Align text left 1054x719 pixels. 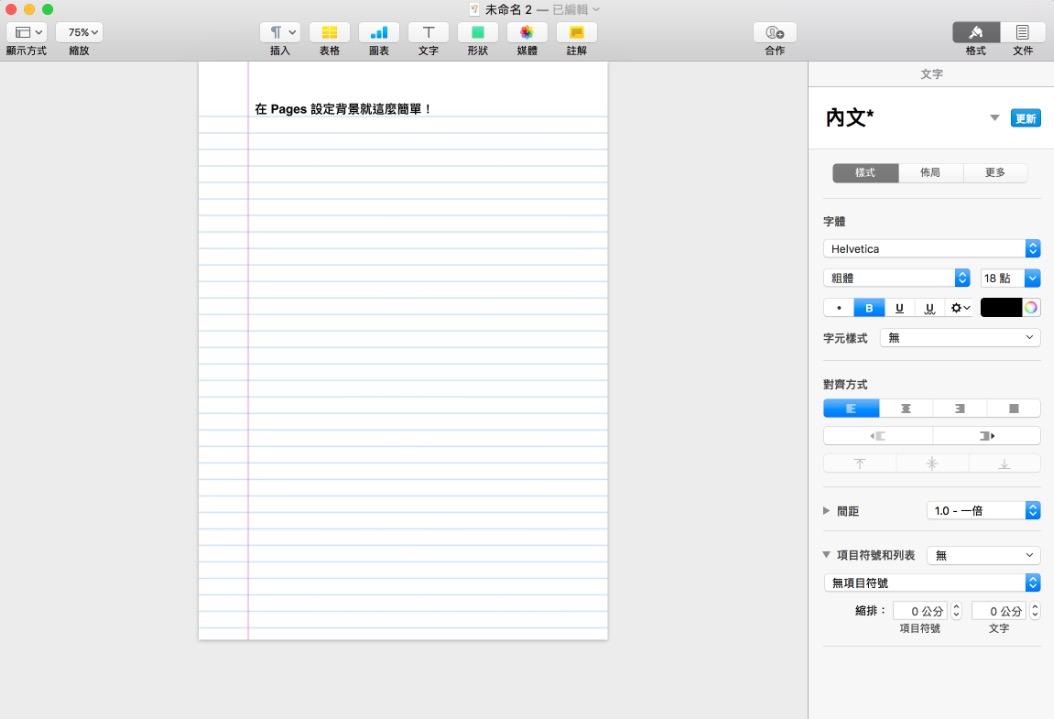coord(851,409)
